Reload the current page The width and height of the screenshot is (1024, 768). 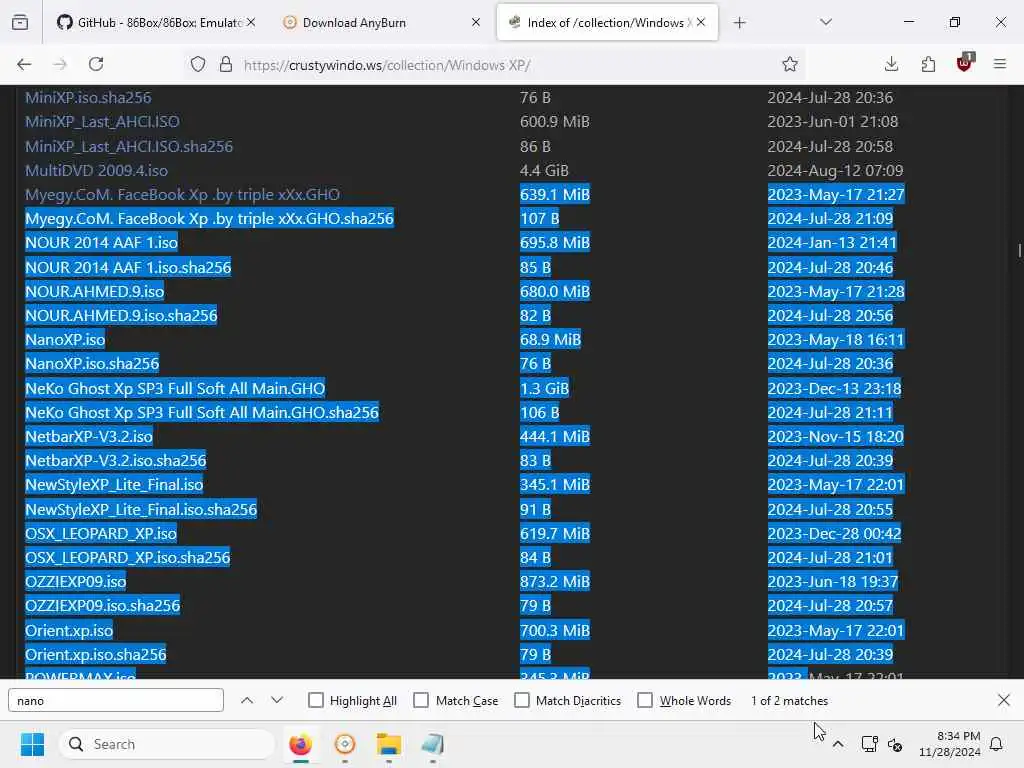pyautogui.click(x=96, y=64)
